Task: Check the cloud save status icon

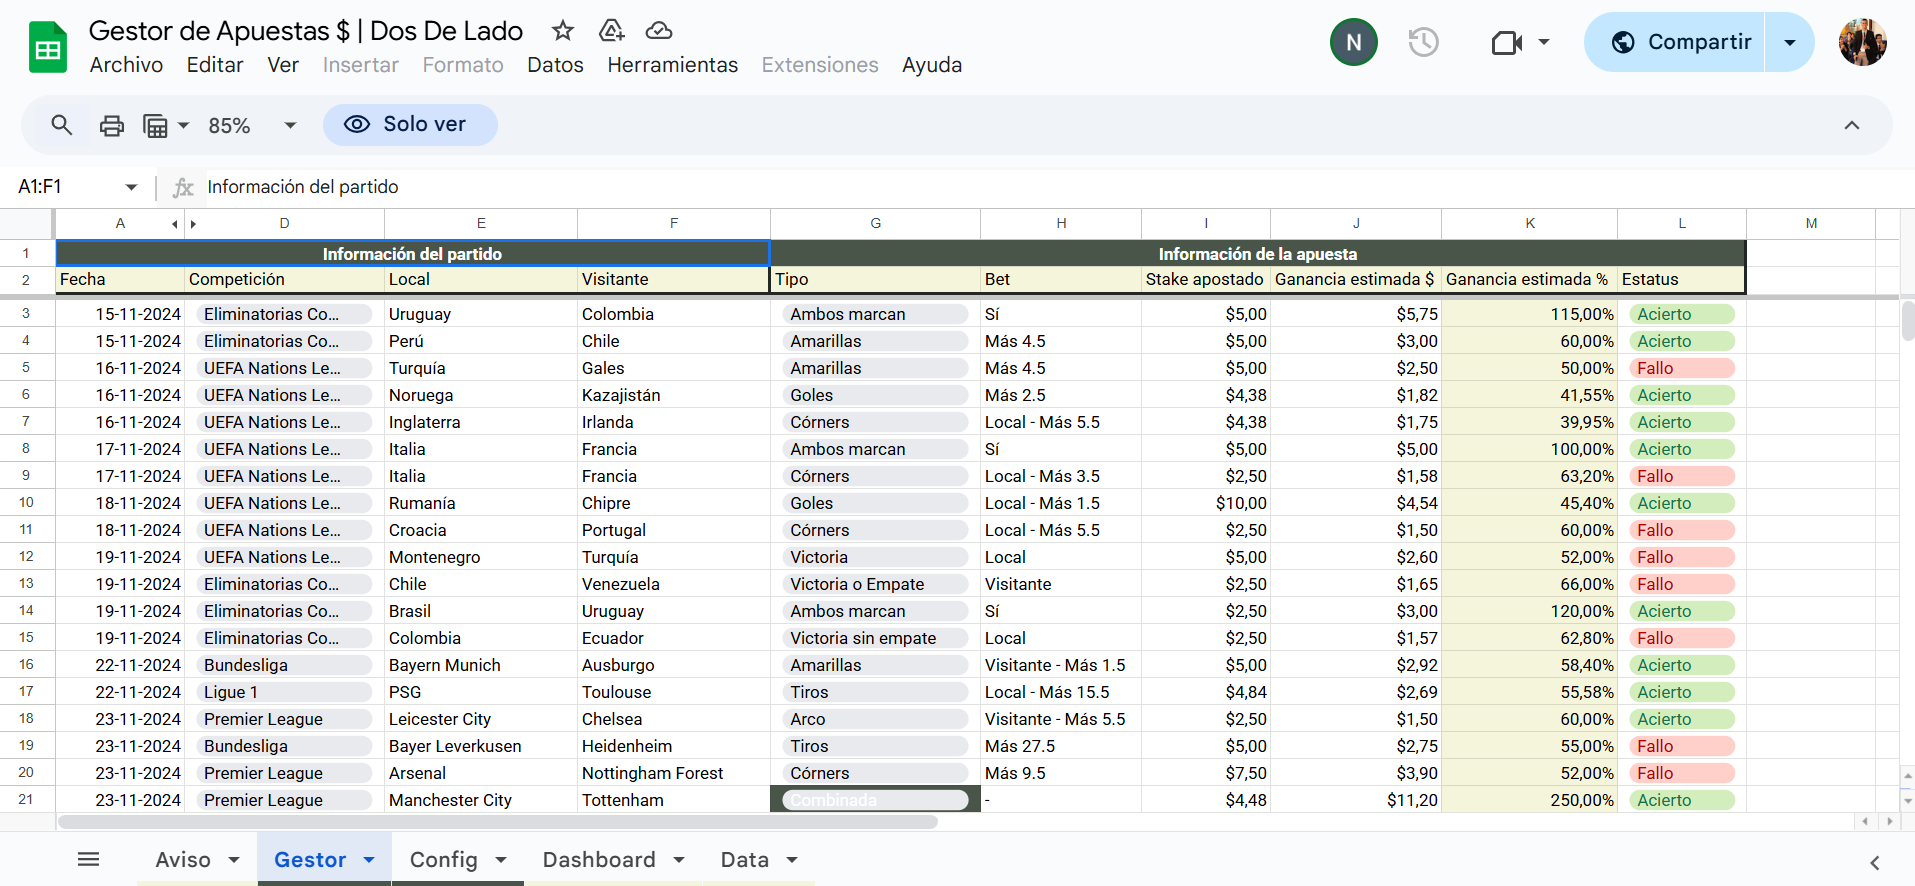Action: pyautogui.click(x=659, y=31)
